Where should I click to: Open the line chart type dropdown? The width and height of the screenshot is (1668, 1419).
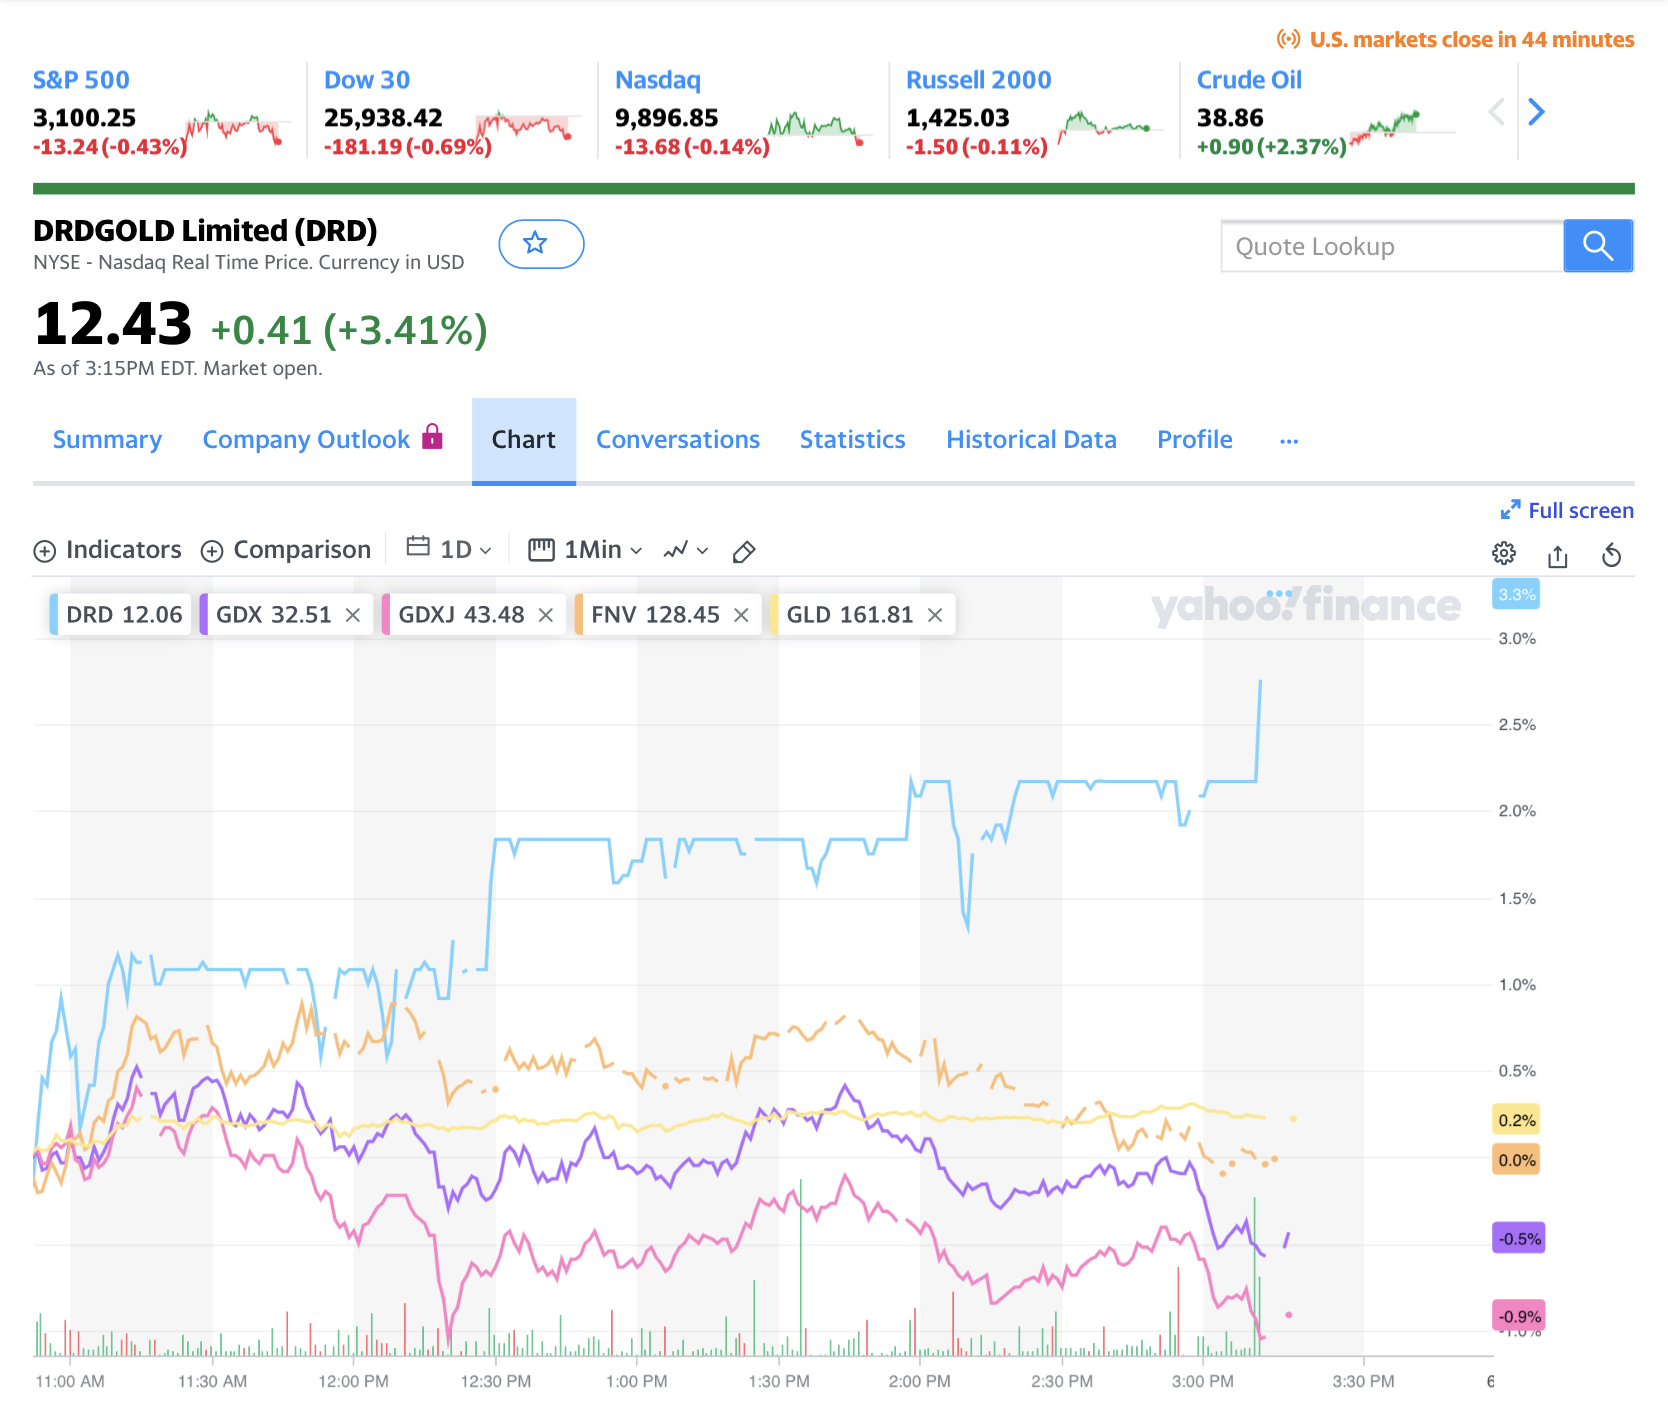tap(686, 550)
